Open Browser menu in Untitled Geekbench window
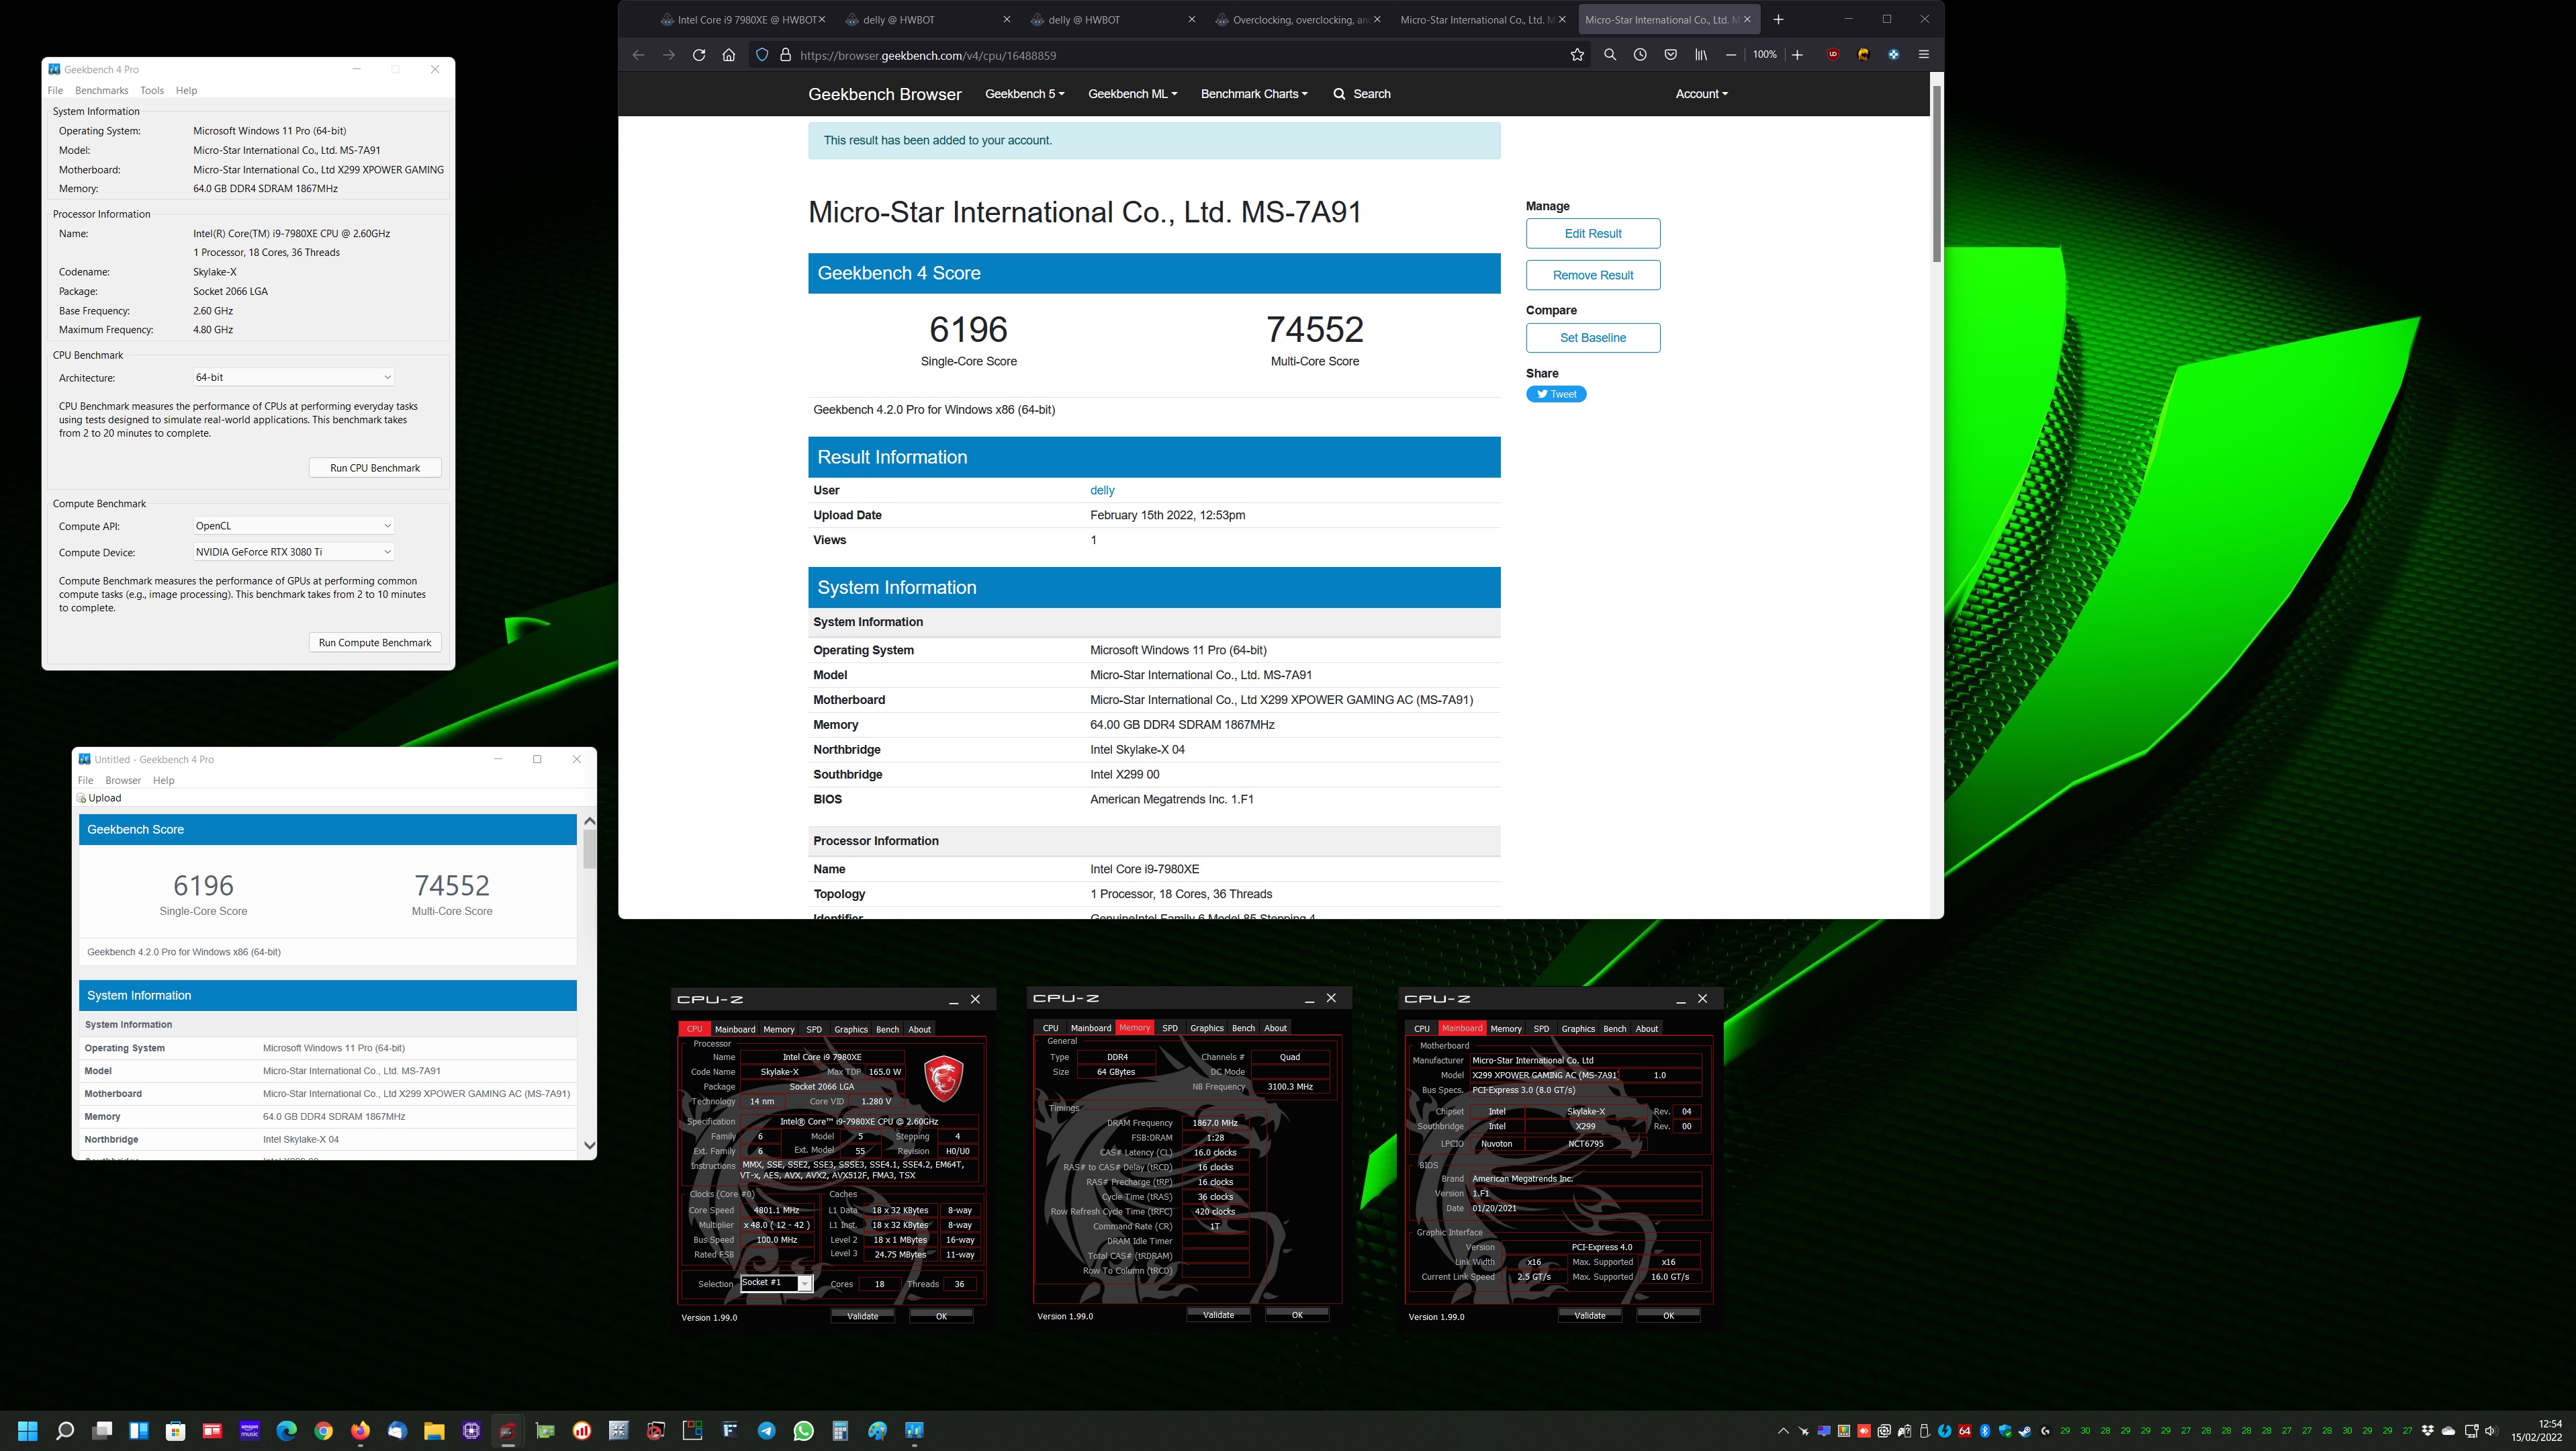This screenshot has height=1451, width=2576. pos(123,780)
